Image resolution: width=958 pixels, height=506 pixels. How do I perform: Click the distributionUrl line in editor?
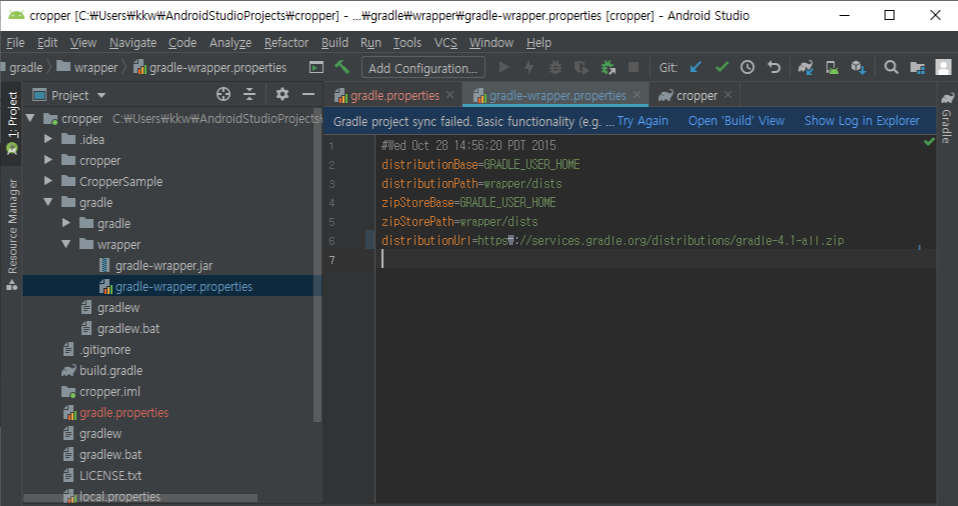[612, 240]
